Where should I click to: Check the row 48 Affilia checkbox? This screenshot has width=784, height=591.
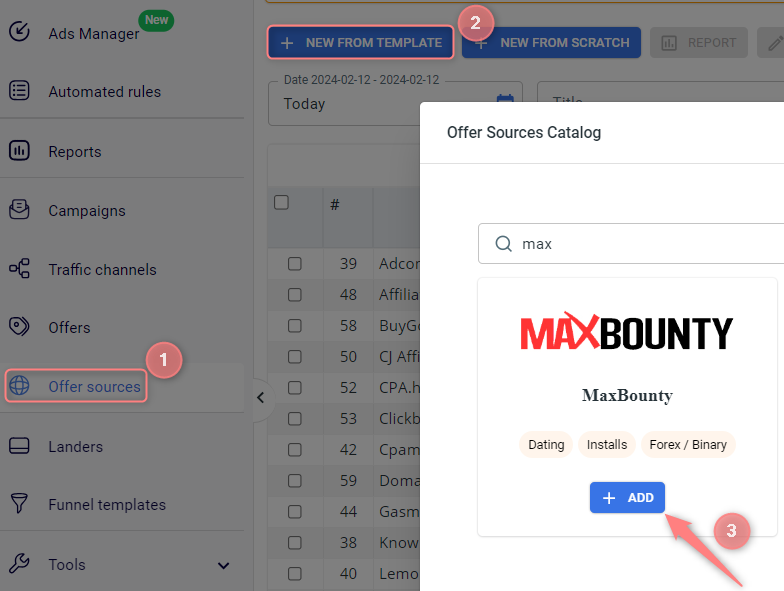pos(294,294)
